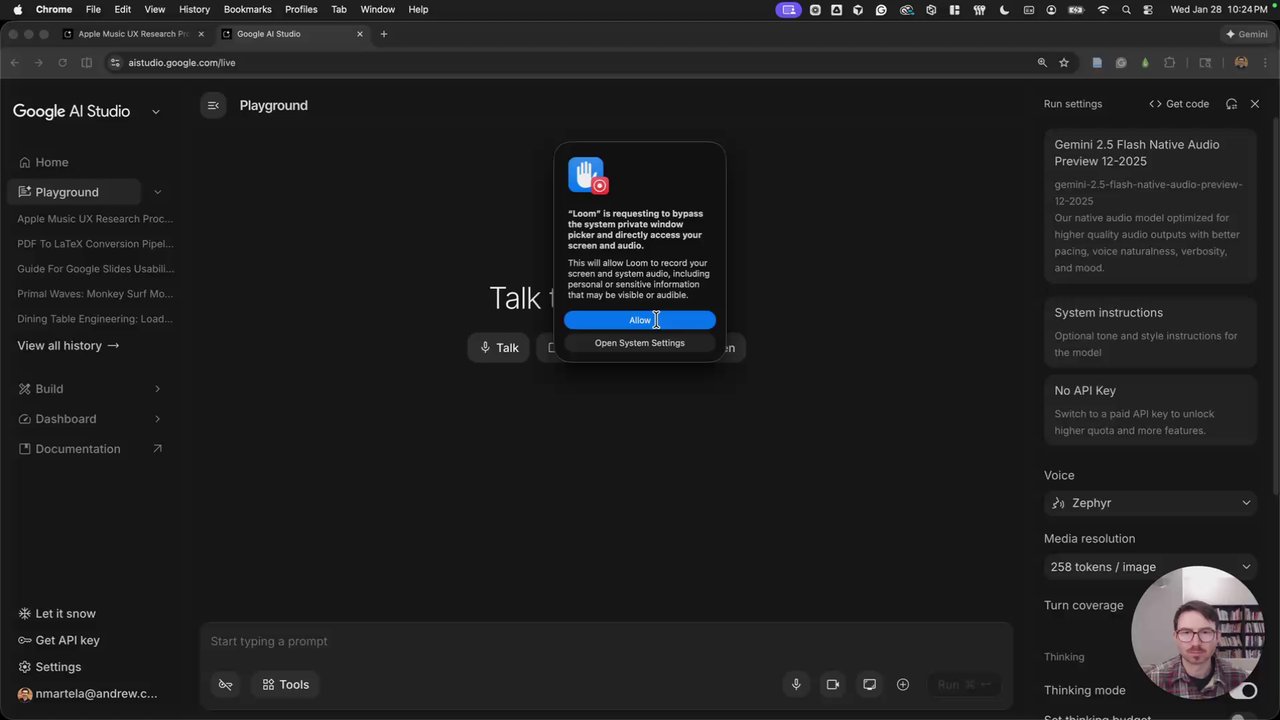Select the Gemini 2.5 Flash Native Audio model card
The image size is (1280, 720).
tap(1150, 205)
